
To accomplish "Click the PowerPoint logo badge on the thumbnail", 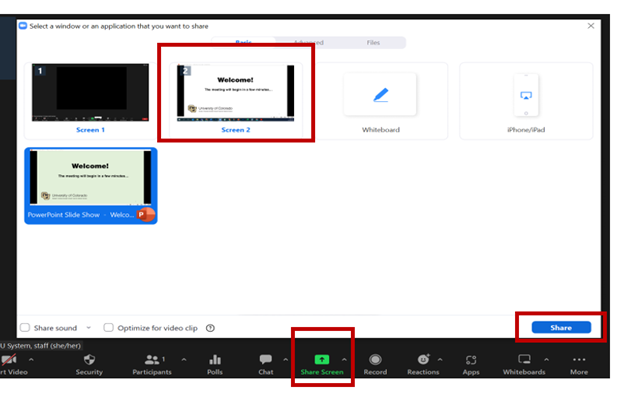I will point(145,214).
